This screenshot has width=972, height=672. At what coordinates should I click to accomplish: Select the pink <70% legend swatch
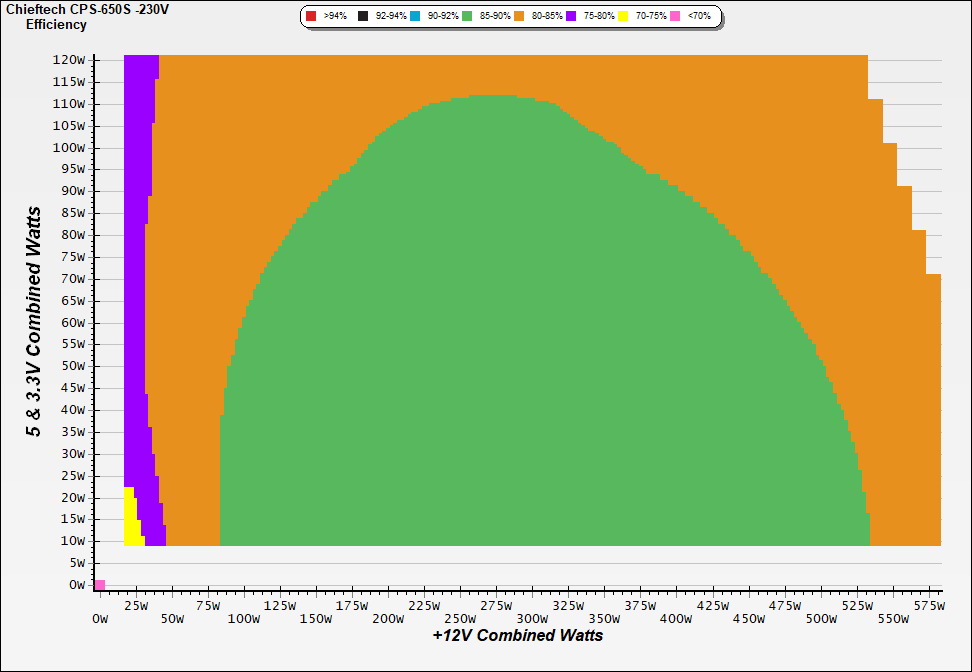point(675,17)
